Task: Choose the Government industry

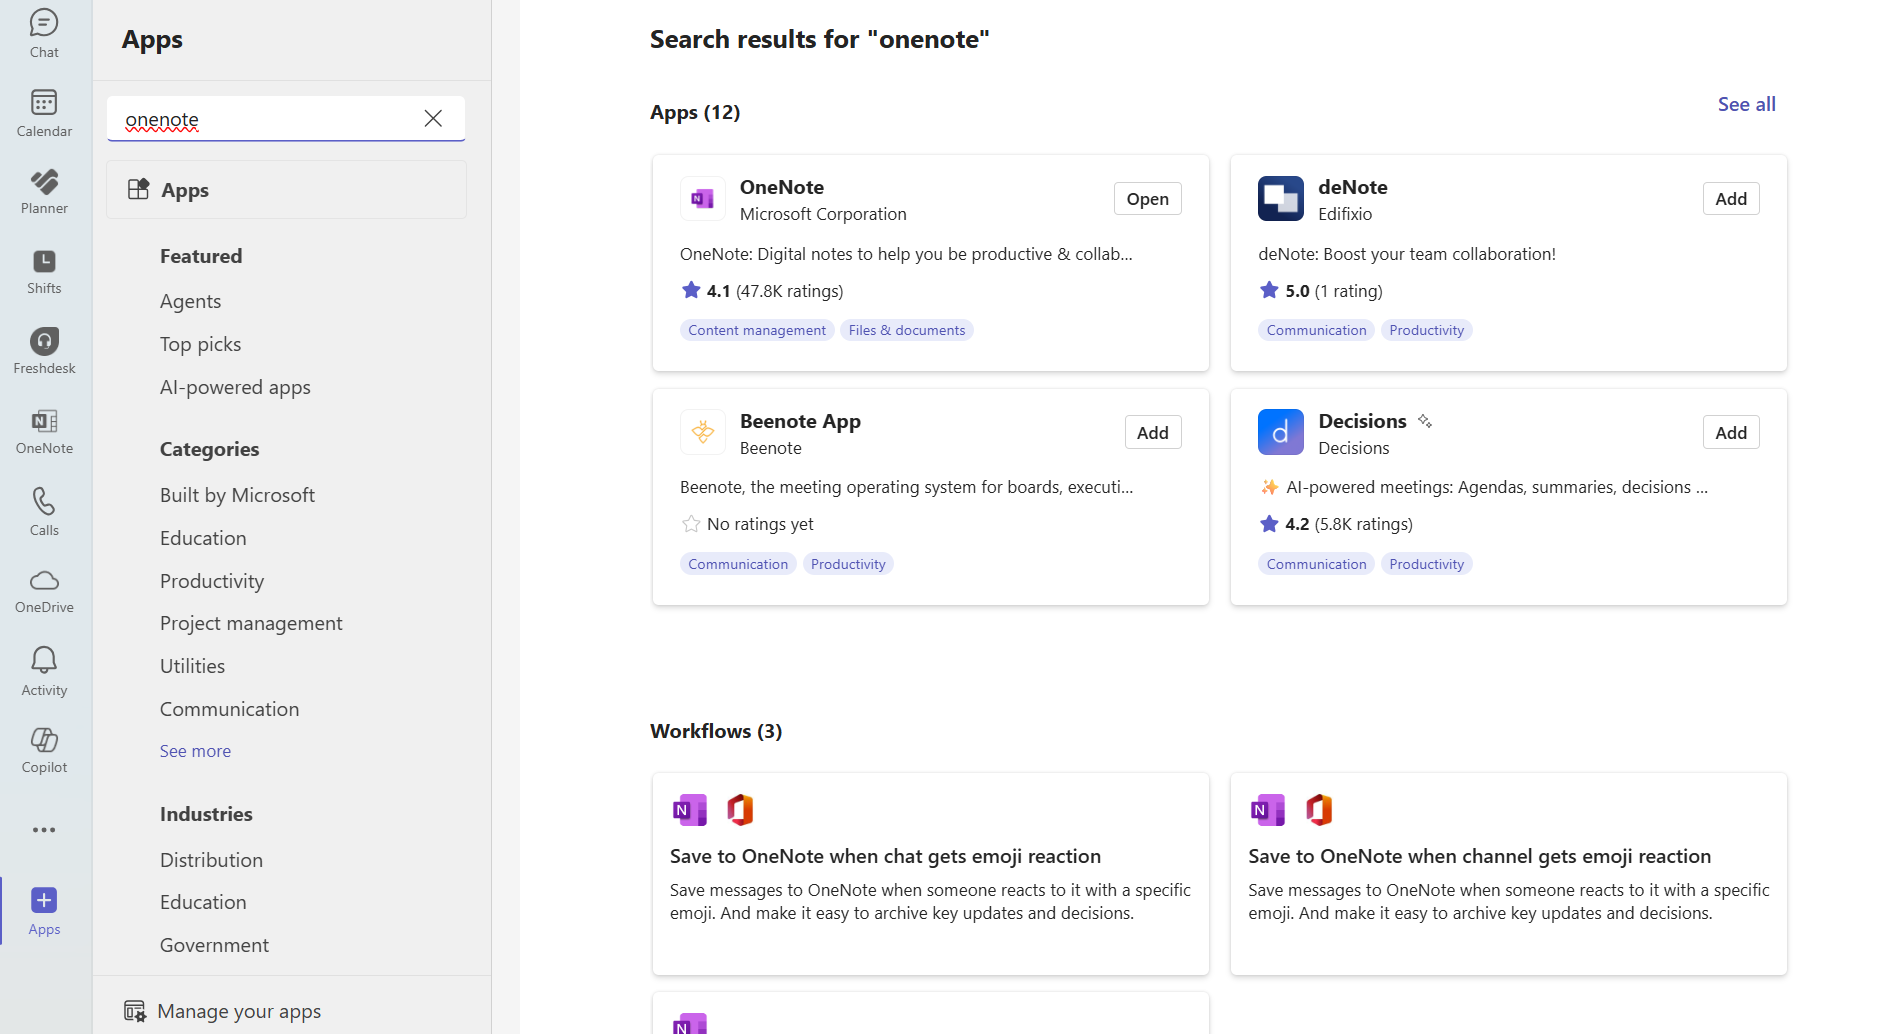Action: 214,945
